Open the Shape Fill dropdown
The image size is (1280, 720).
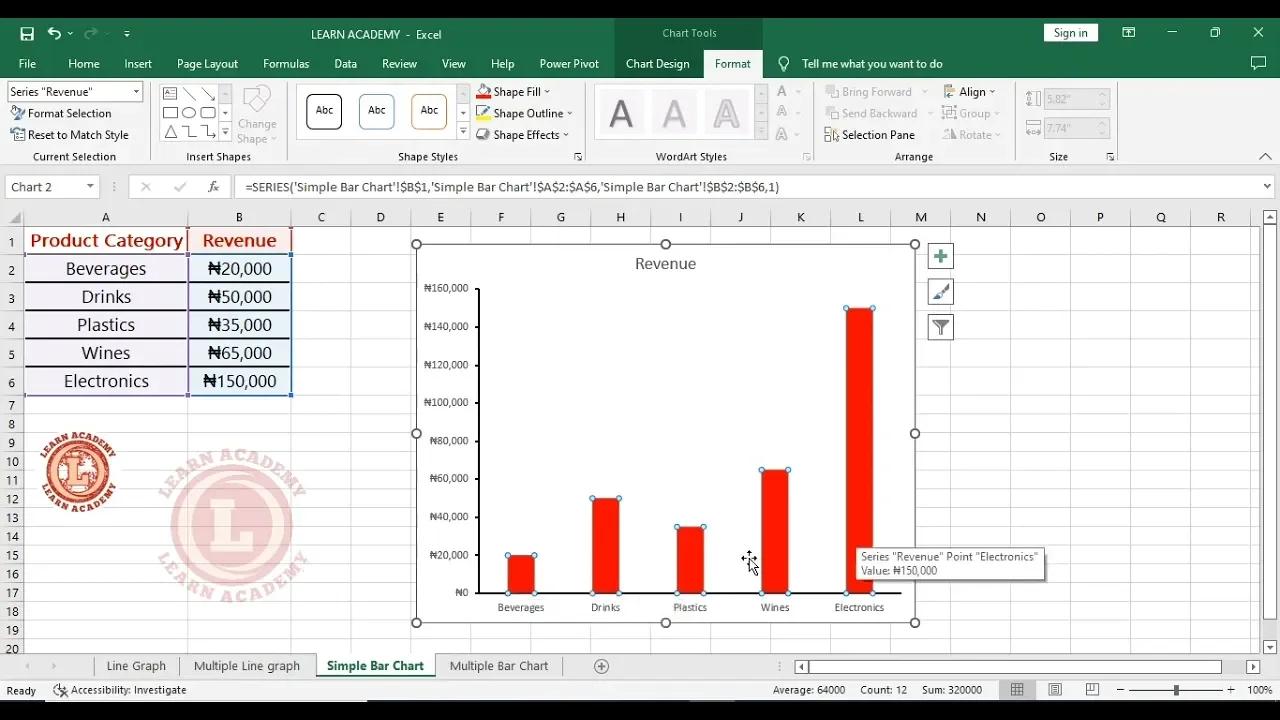coord(545,91)
